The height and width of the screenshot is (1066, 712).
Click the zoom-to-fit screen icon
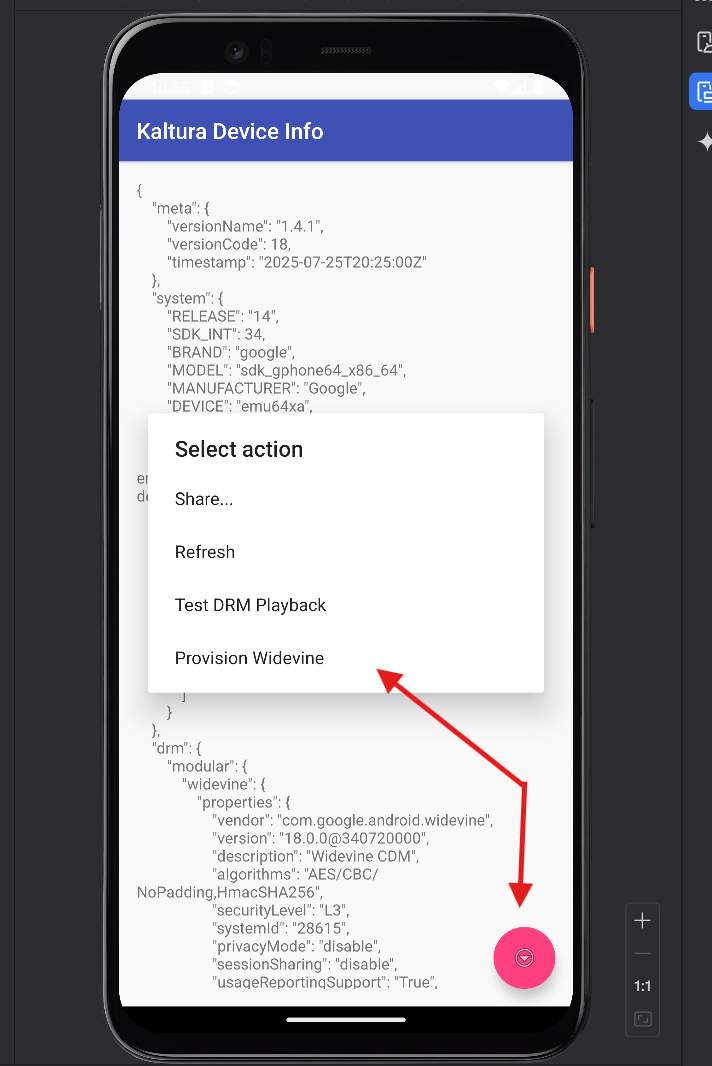[643, 1019]
